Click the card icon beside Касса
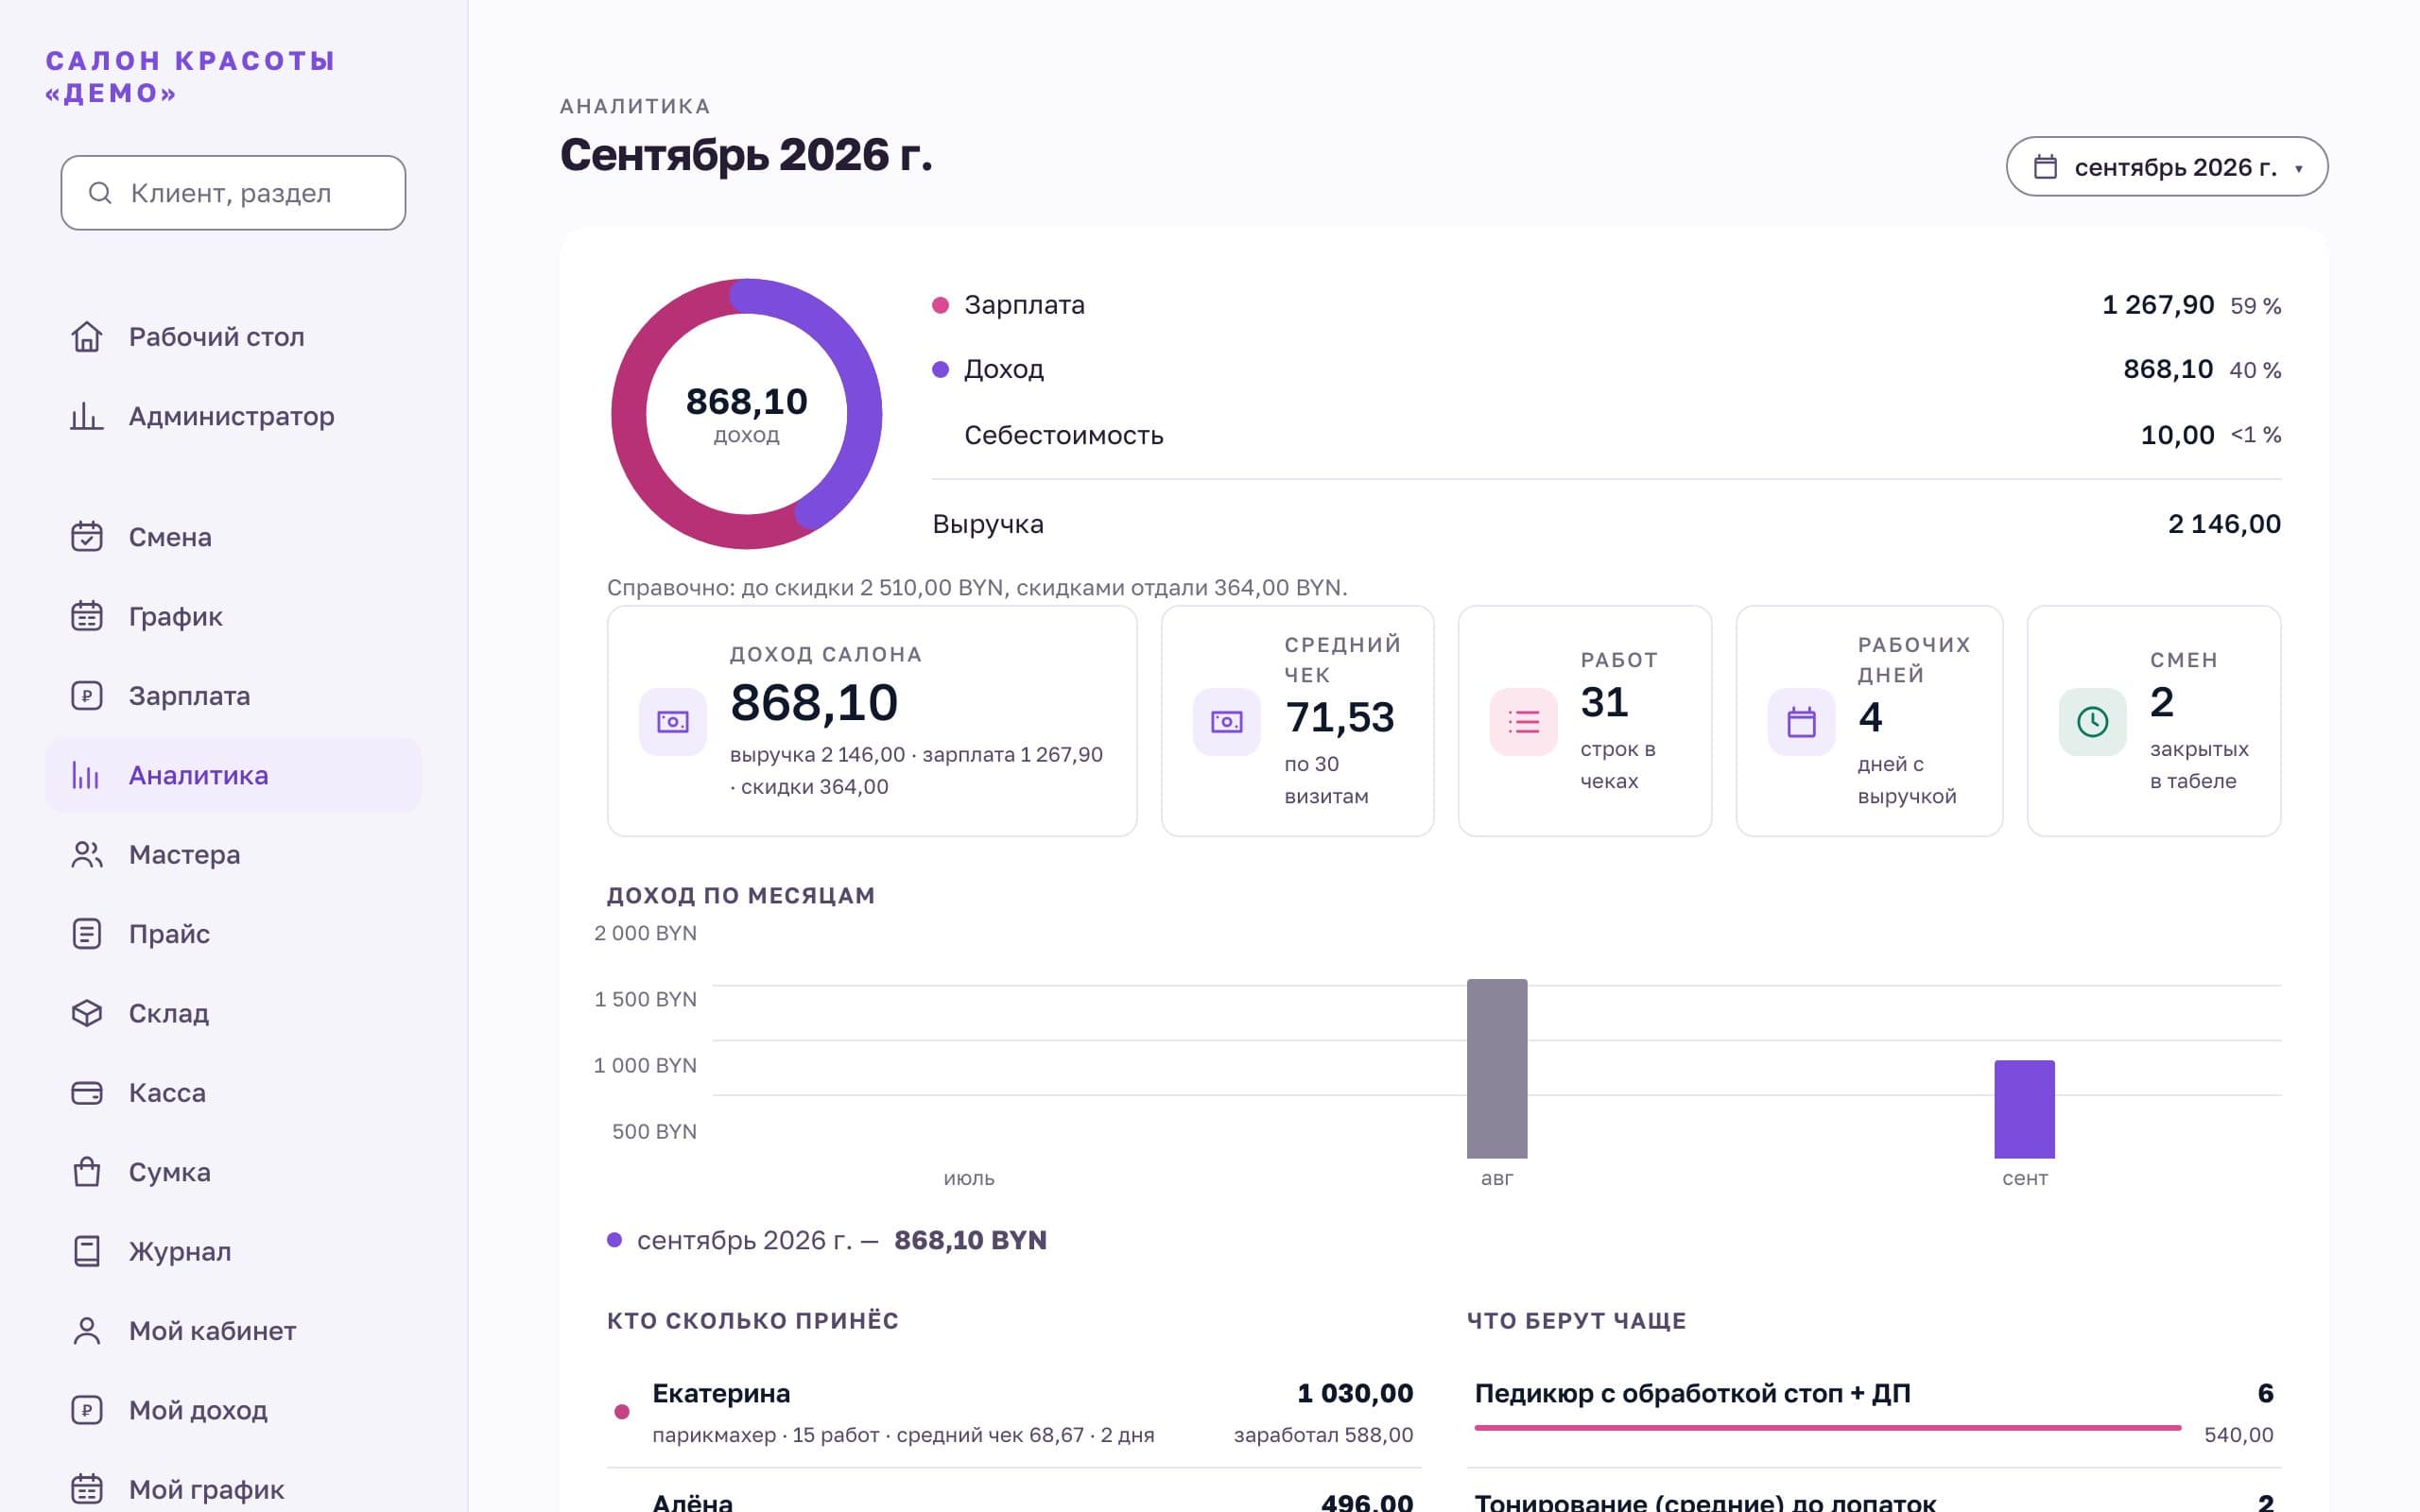The image size is (2420, 1512). point(87,1093)
